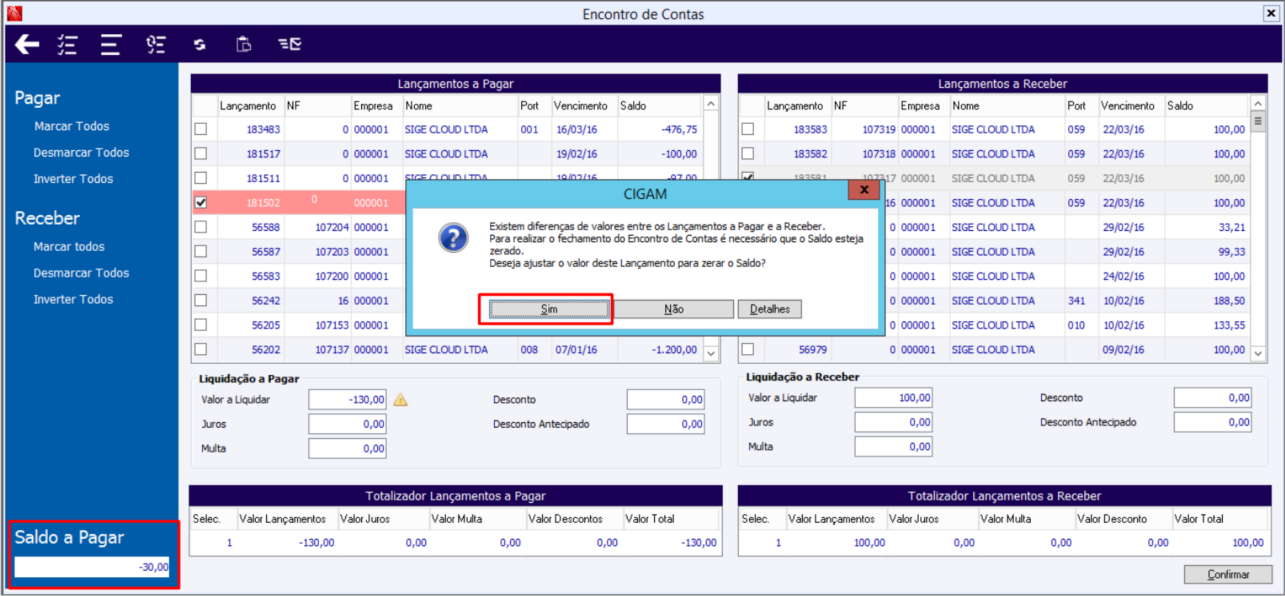The image size is (1285, 596).
Task: Click Empresa column header in Receber table
Action: pyautogui.click(x=923, y=105)
